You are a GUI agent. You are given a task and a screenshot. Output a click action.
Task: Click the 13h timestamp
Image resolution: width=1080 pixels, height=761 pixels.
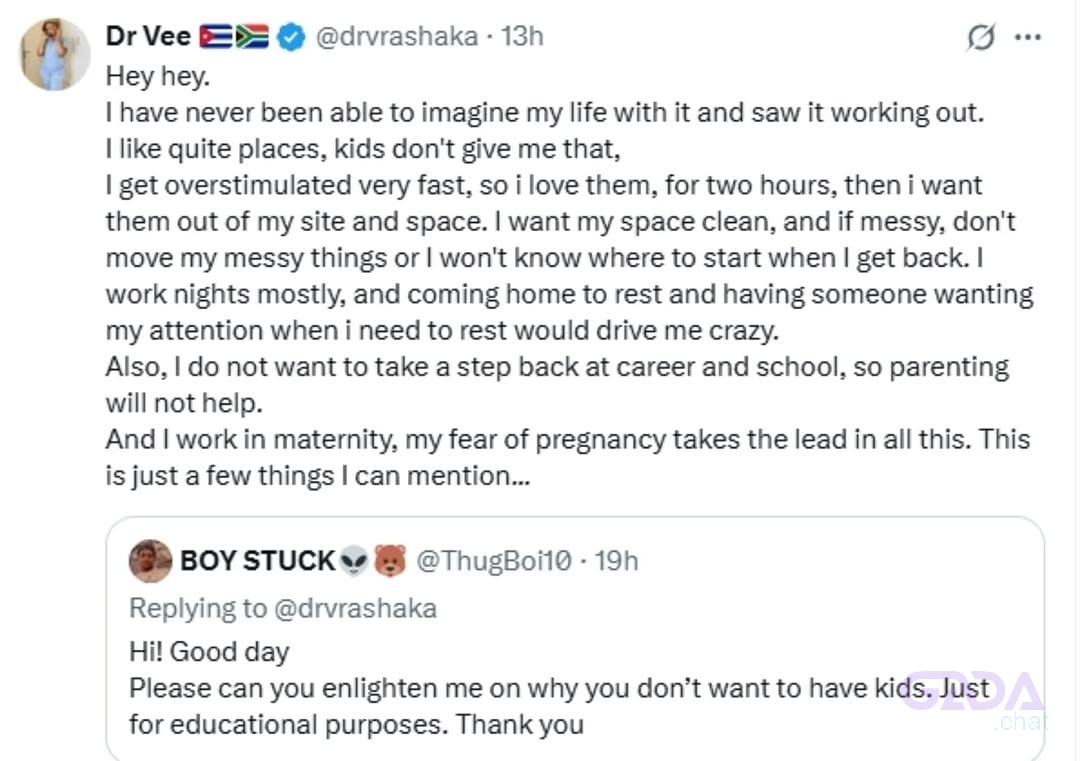tap(522, 36)
